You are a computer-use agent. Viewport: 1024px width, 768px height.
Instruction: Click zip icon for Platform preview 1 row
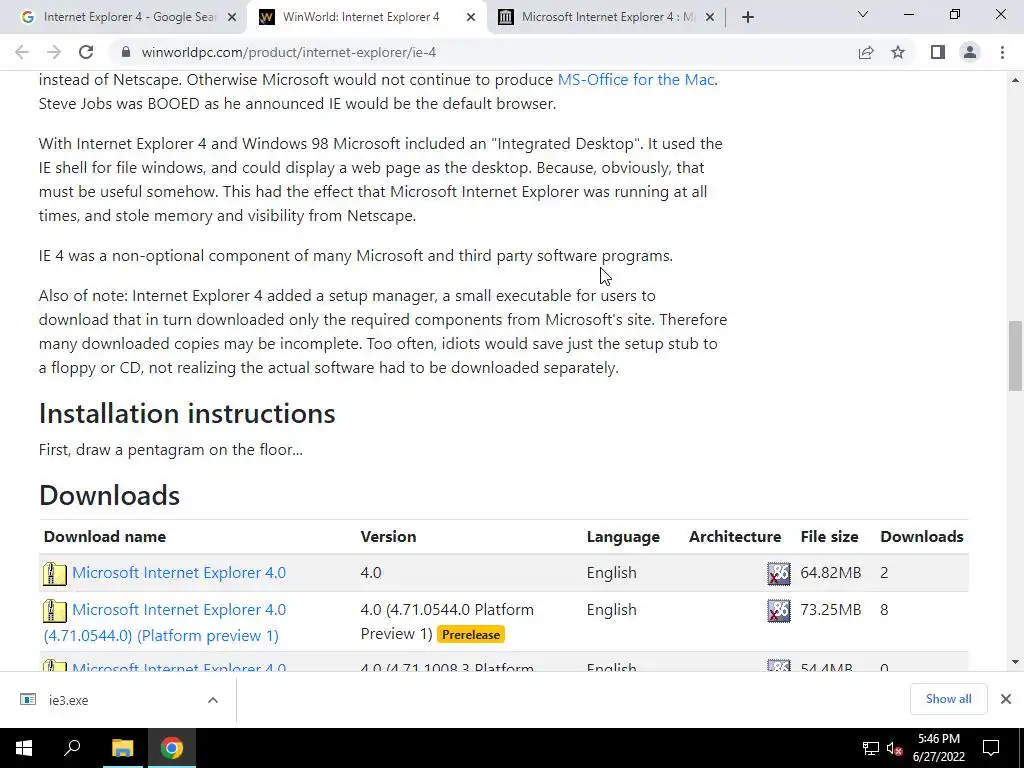[55, 611]
